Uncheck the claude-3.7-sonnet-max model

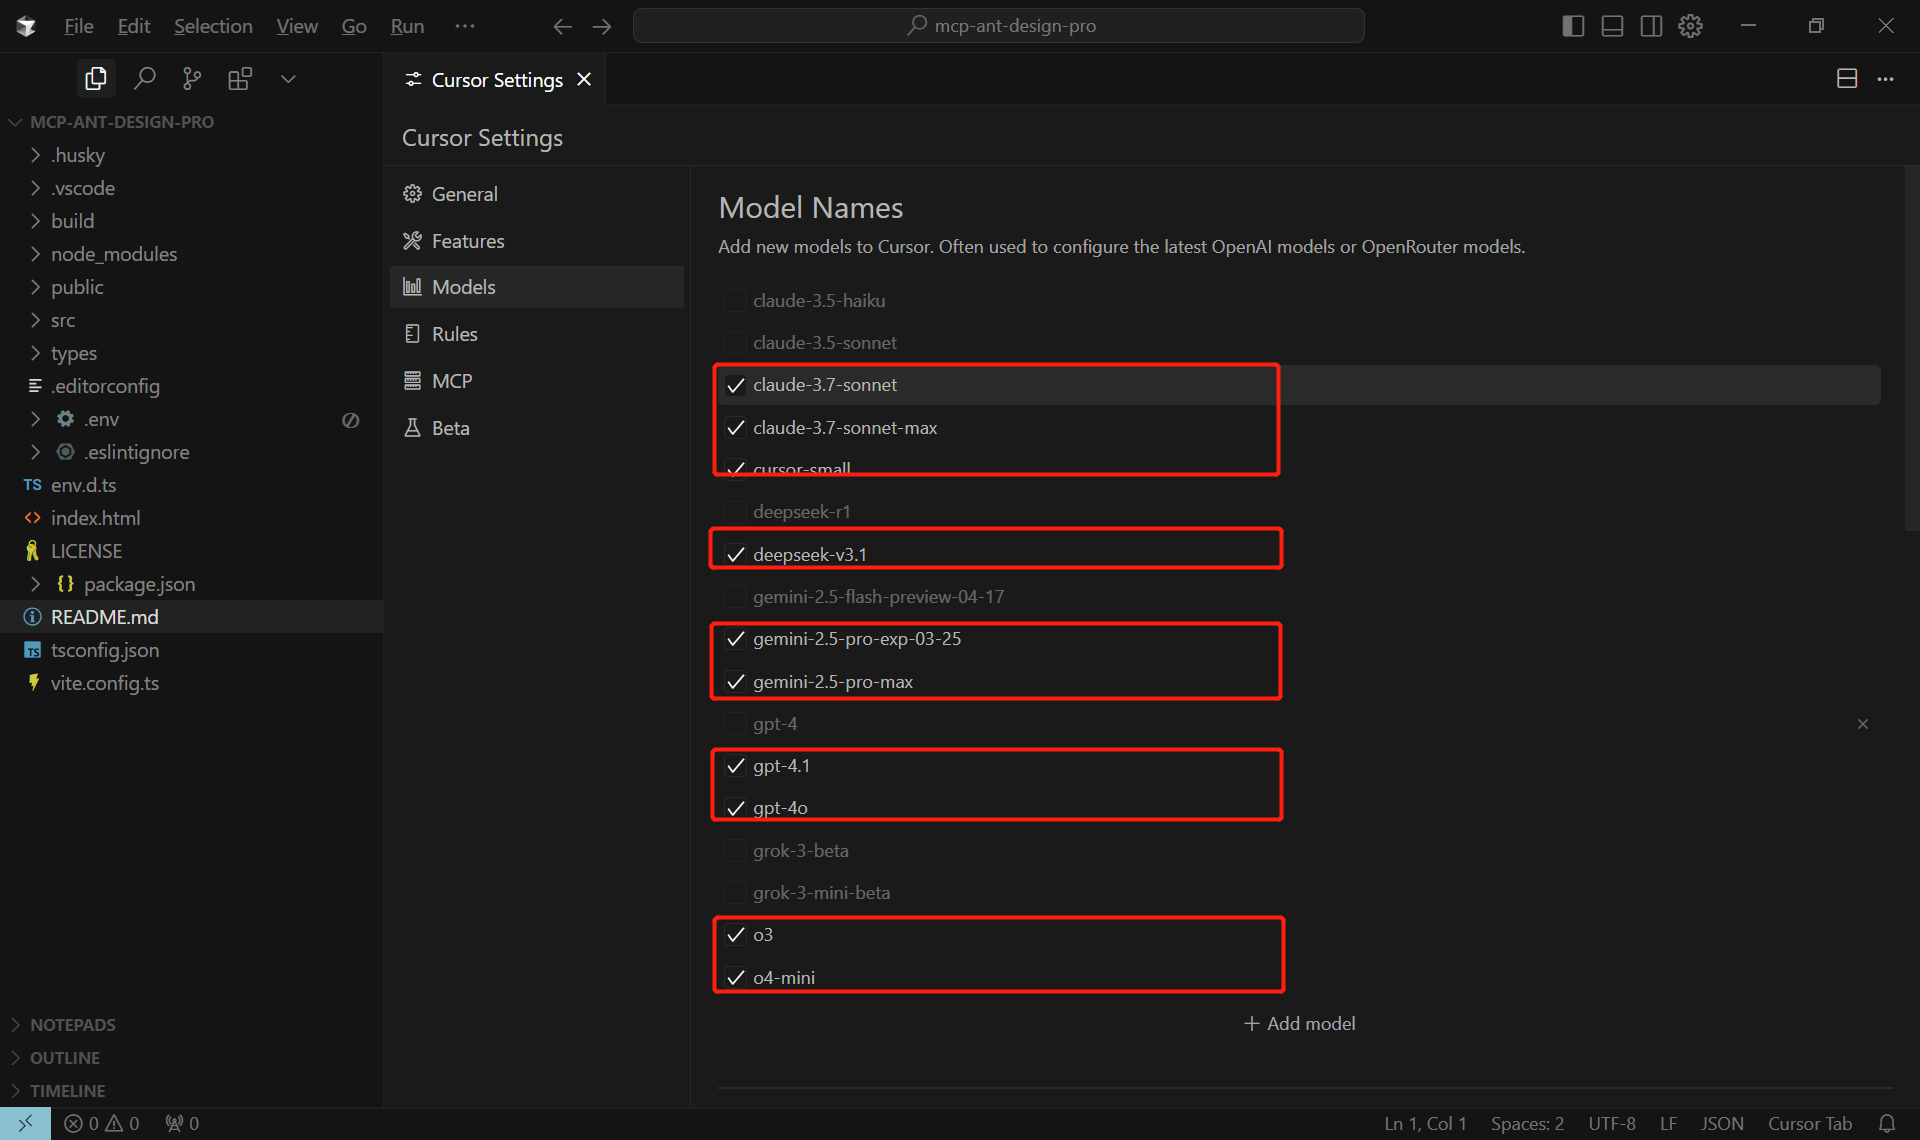point(735,428)
